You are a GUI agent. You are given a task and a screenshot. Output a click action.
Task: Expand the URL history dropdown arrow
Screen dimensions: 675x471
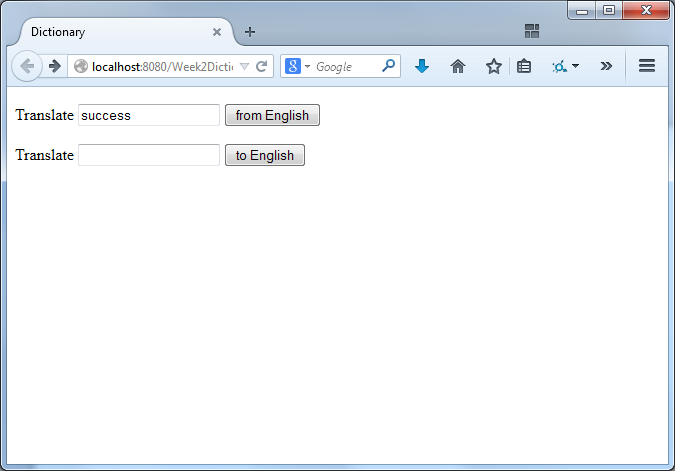[x=244, y=67]
